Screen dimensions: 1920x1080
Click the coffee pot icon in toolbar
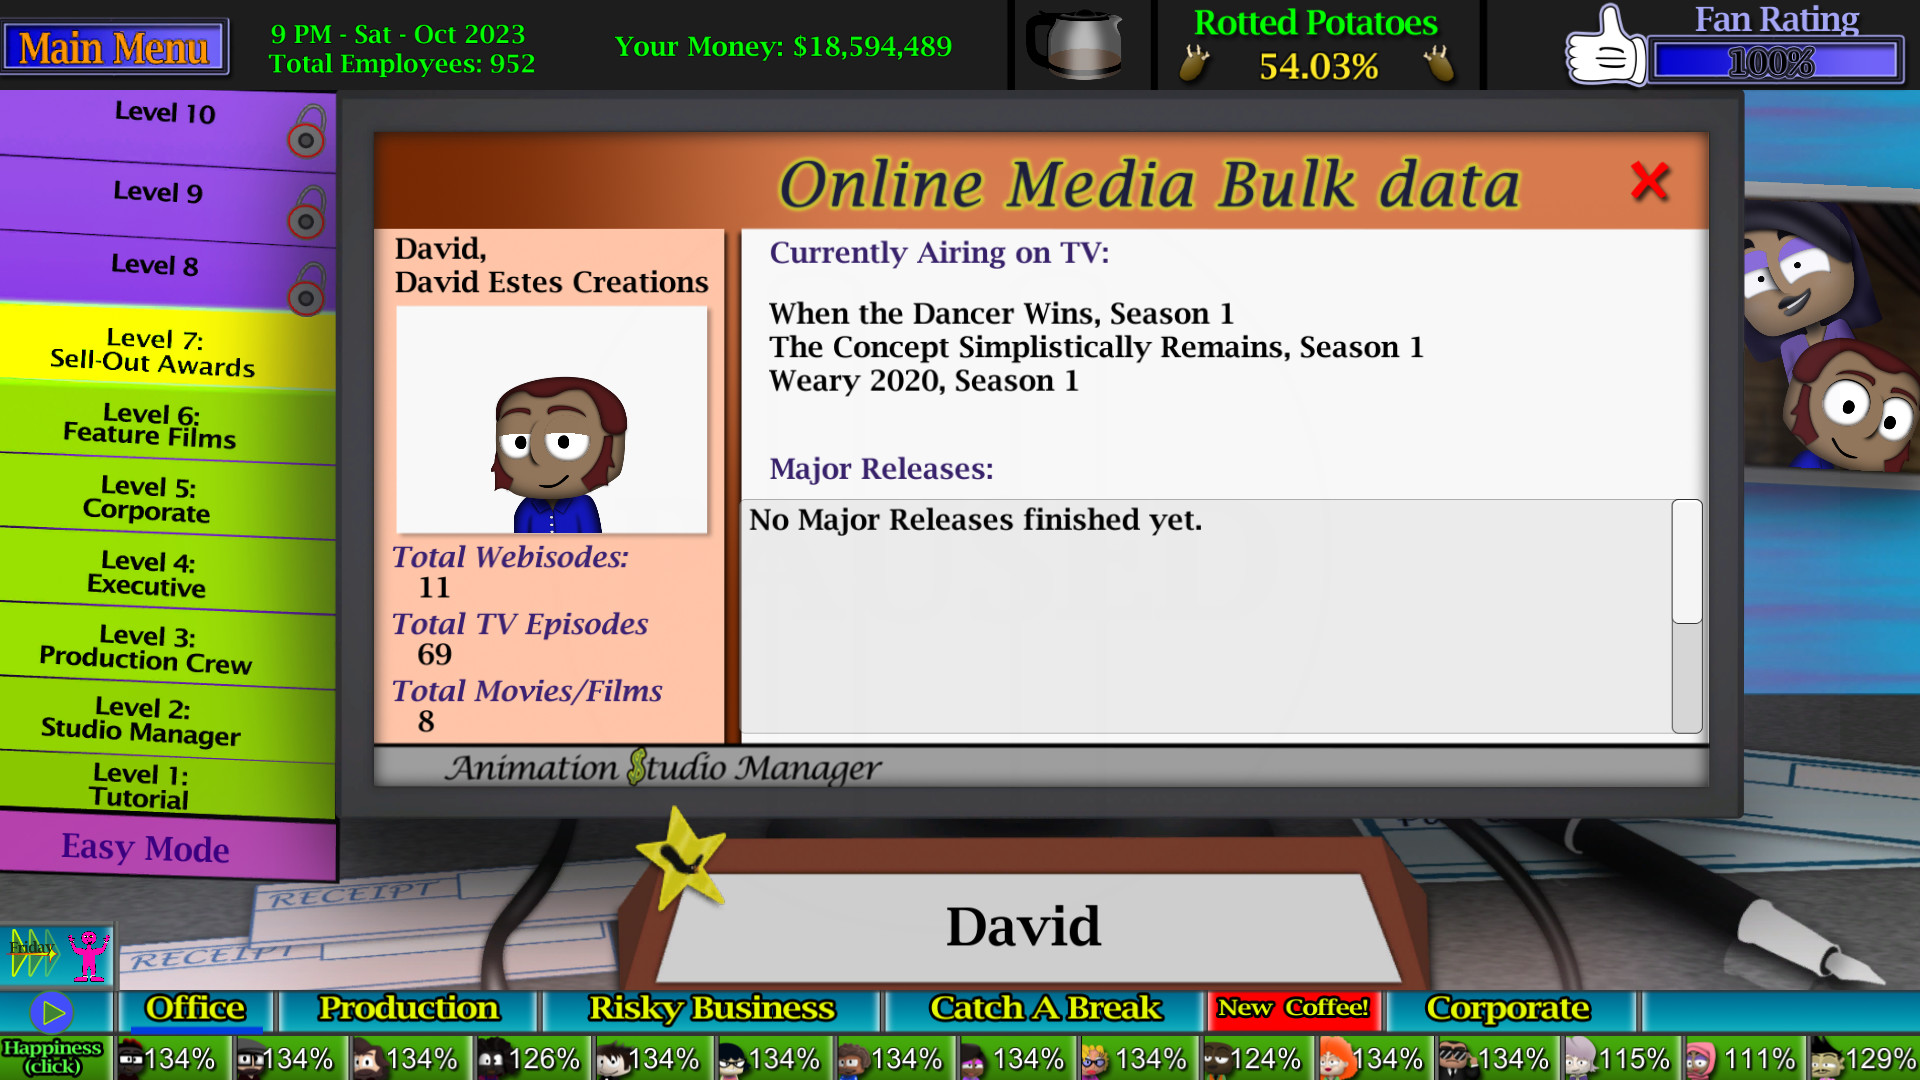(1076, 46)
